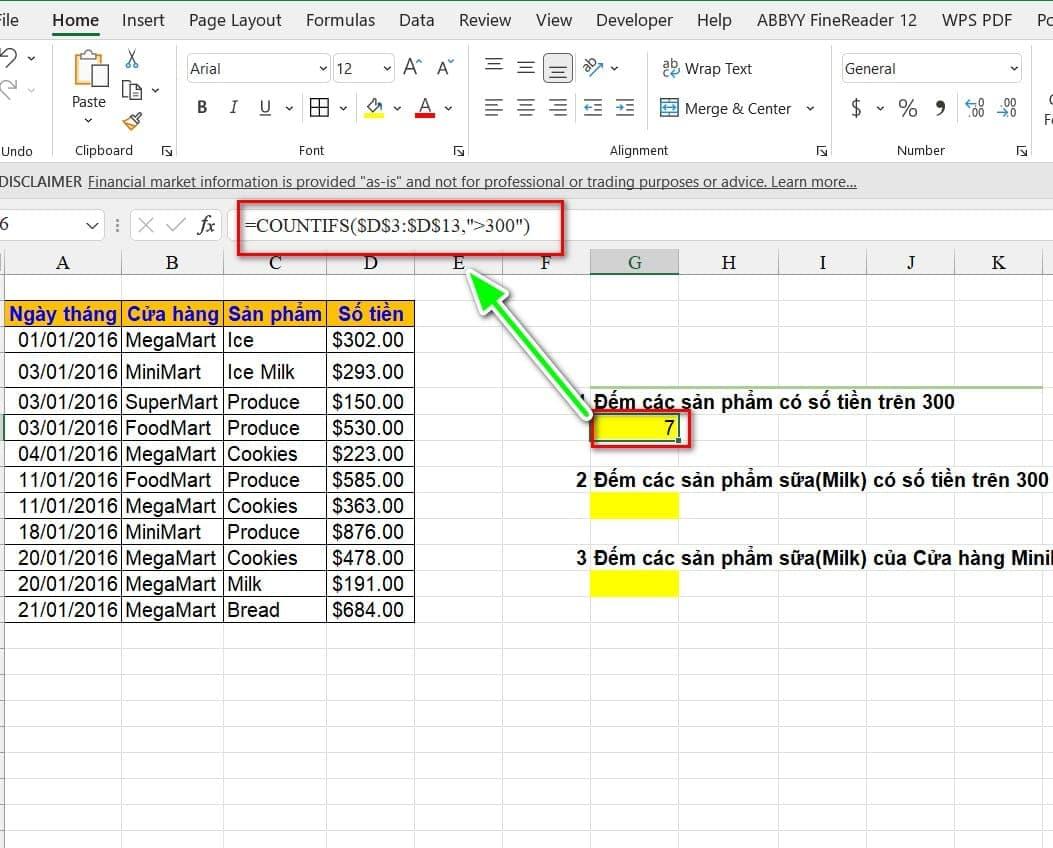Select the Format Painter brush

[132, 121]
